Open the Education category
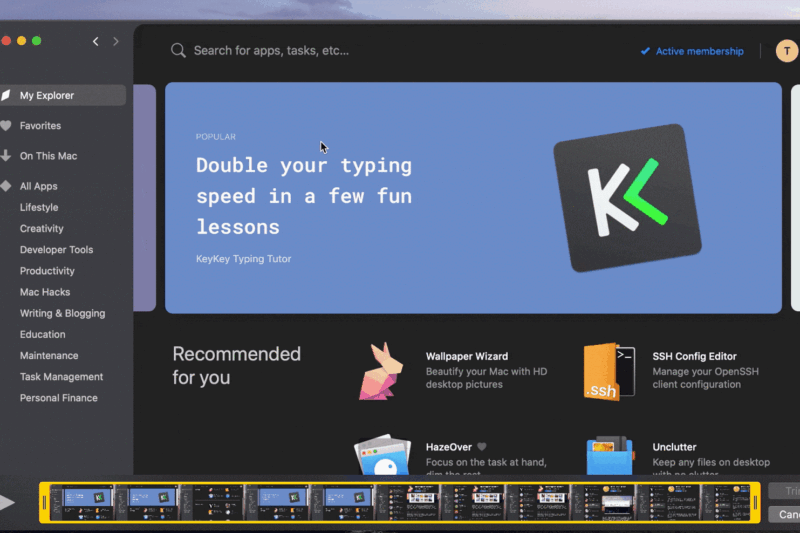The image size is (800, 533). 42,335
